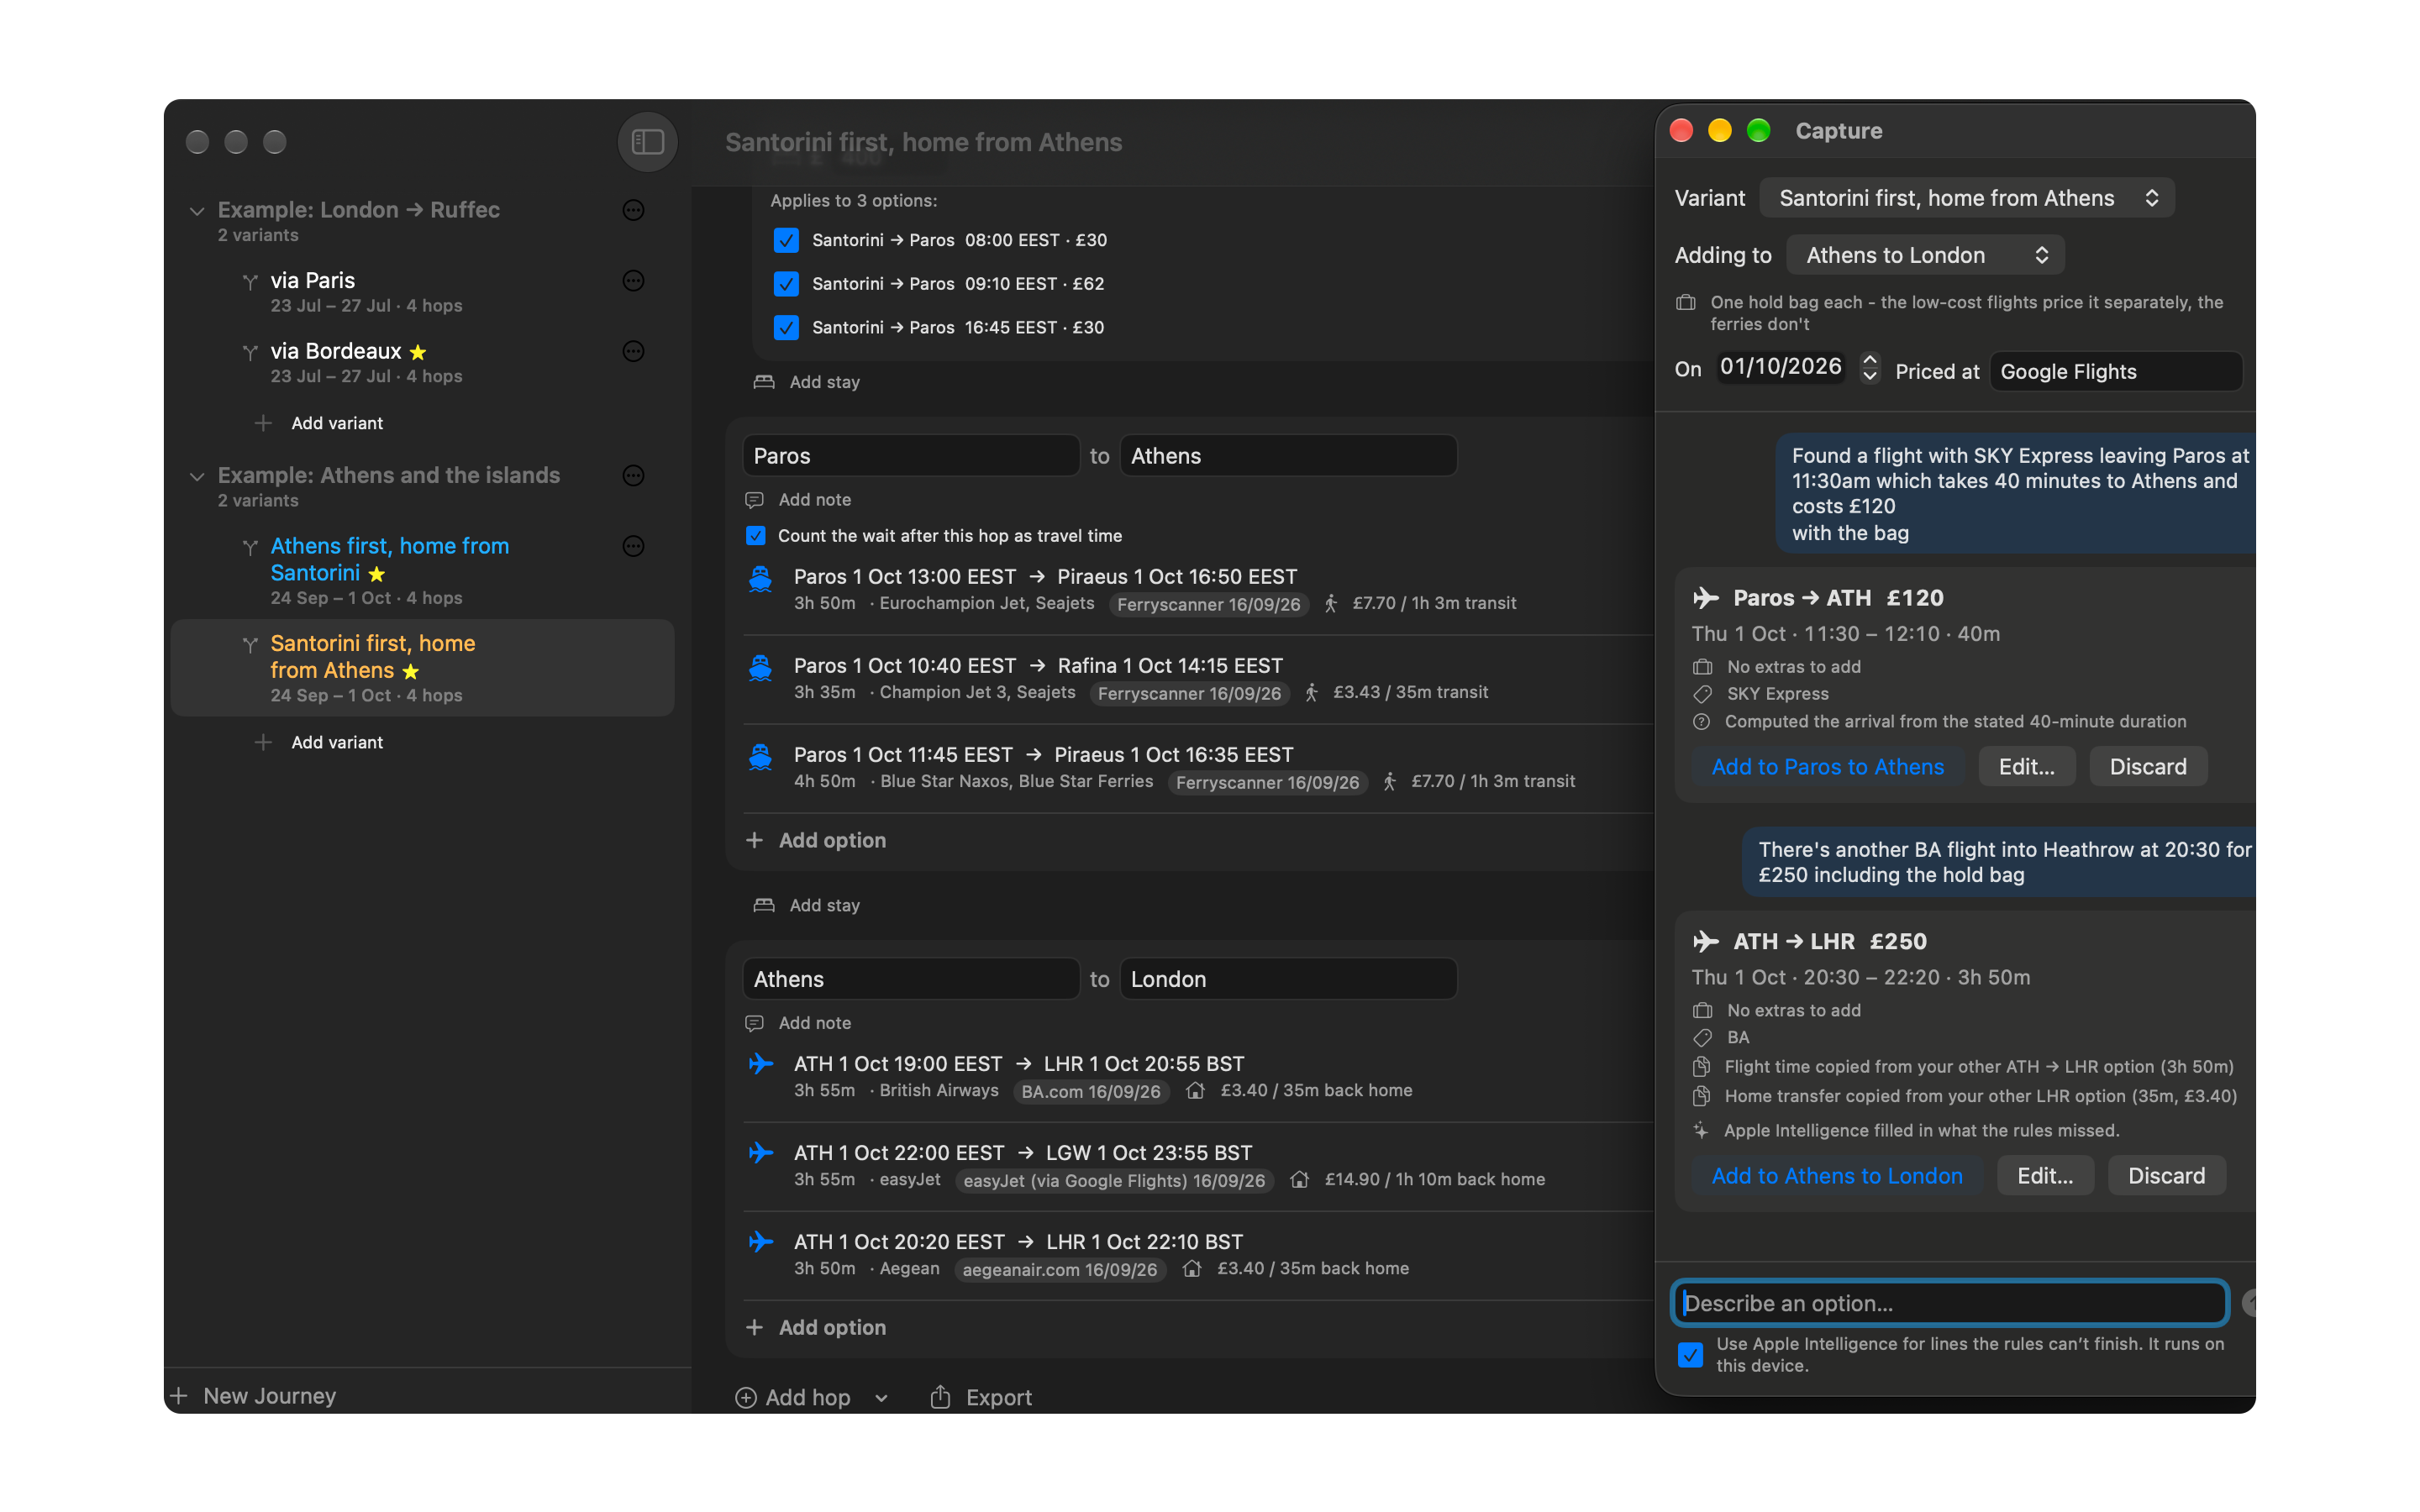Image resolution: width=2420 pixels, height=1512 pixels.
Task: Click the ferry icon for Paros to Rafina 10:40
Action: 760,667
